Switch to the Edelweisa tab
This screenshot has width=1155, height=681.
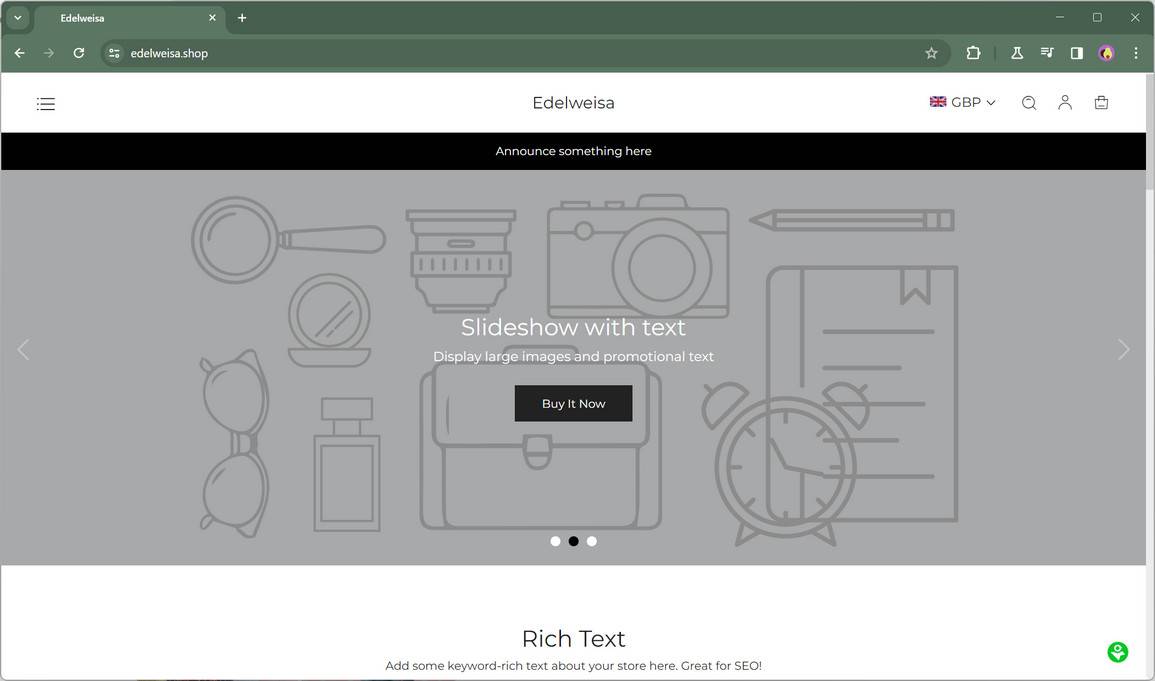coord(130,18)
